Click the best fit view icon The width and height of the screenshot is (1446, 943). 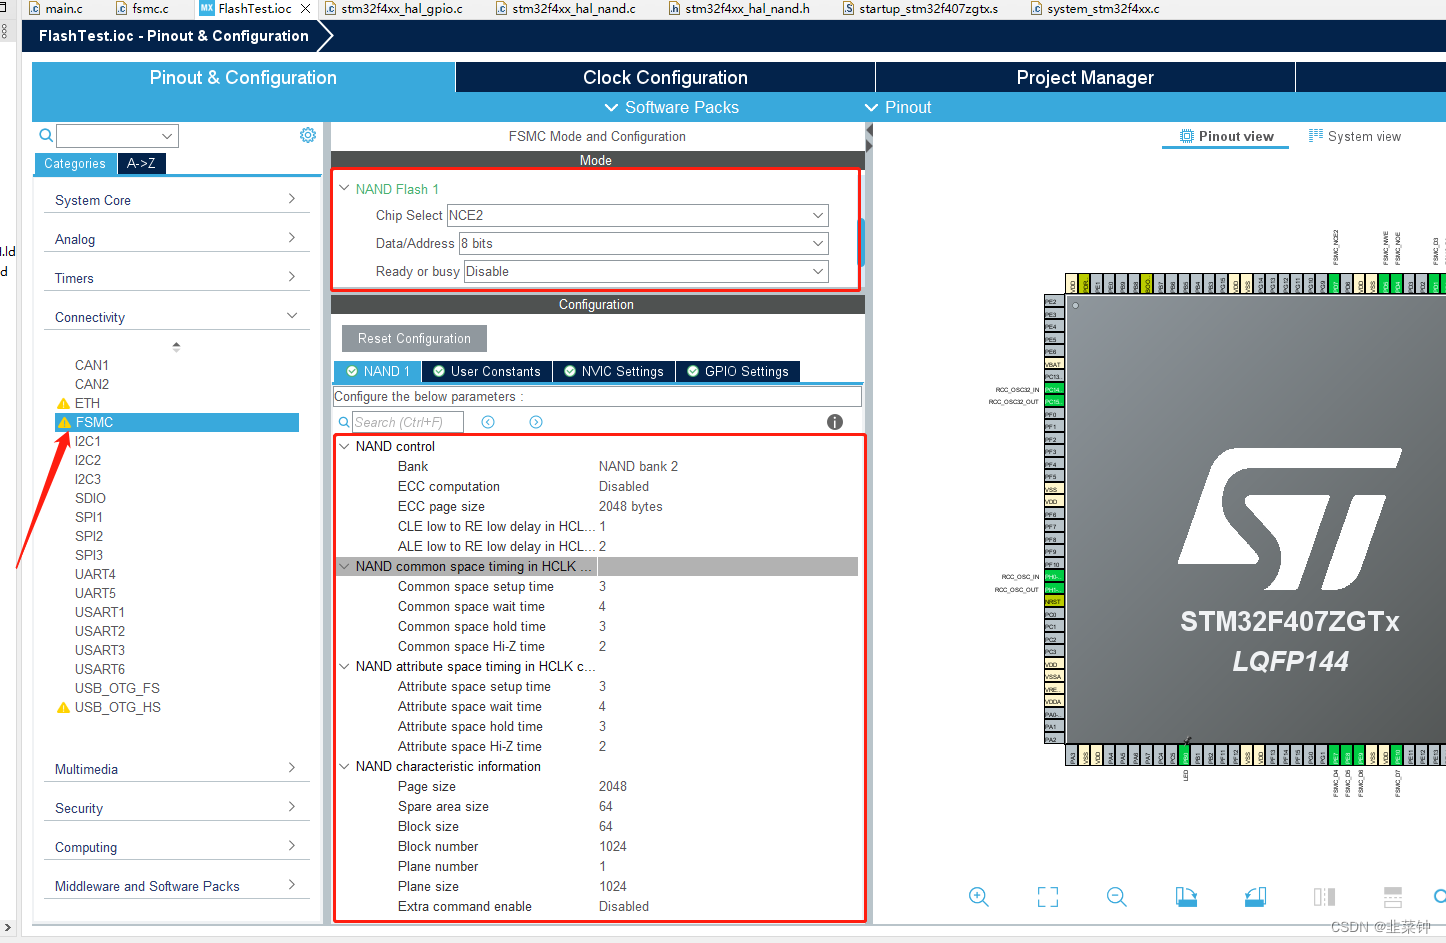(x=1047, y=897)
